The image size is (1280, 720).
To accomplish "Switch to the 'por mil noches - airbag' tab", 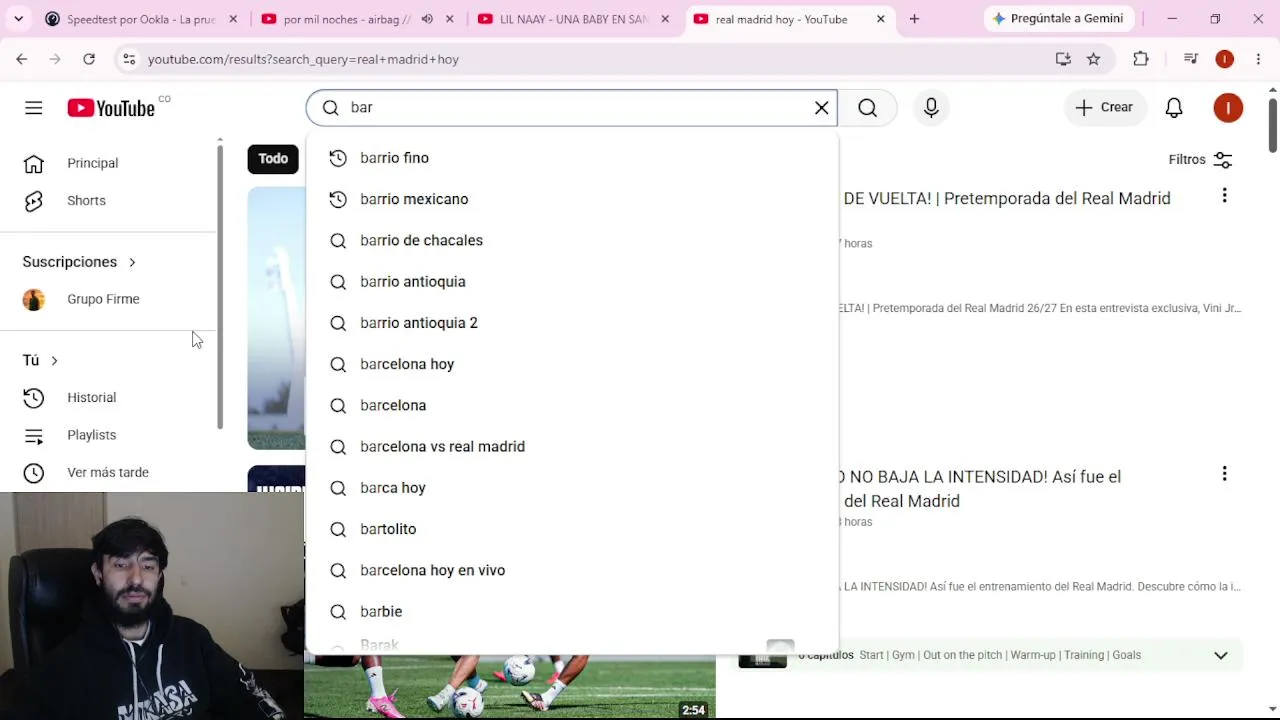I will pyautogui.click(x=347, y=19).
